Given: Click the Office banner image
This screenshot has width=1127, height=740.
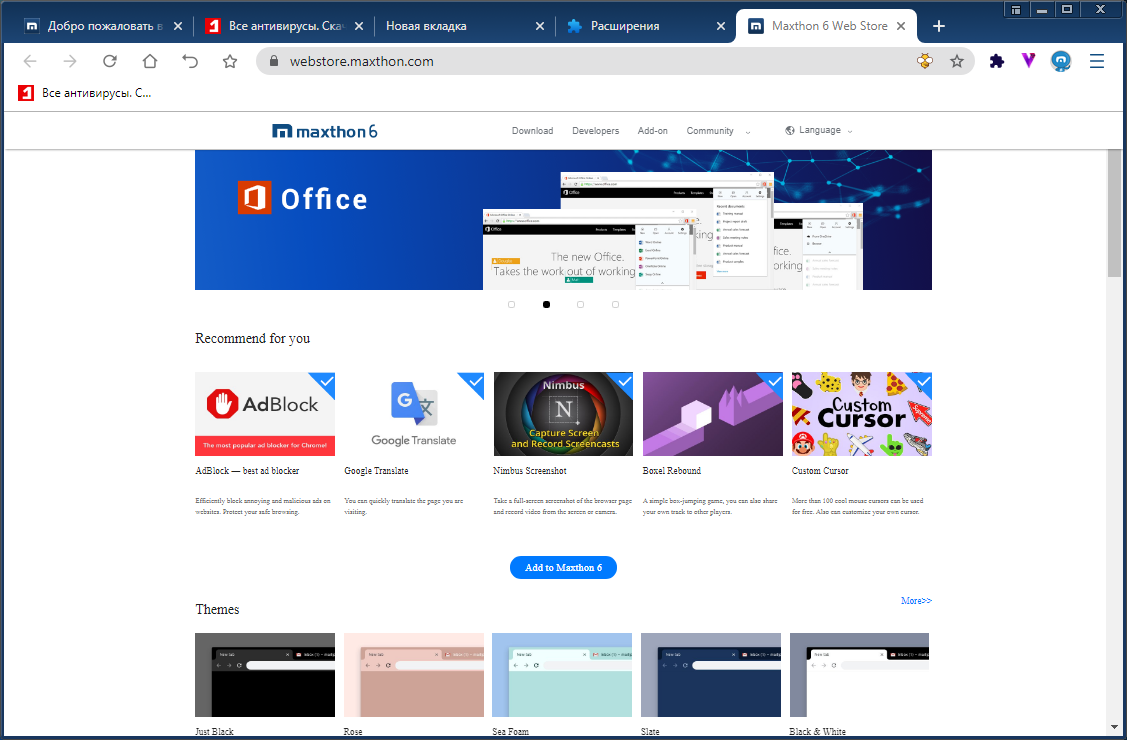Looking at the screenshot, I should click(x=564, y=220).
